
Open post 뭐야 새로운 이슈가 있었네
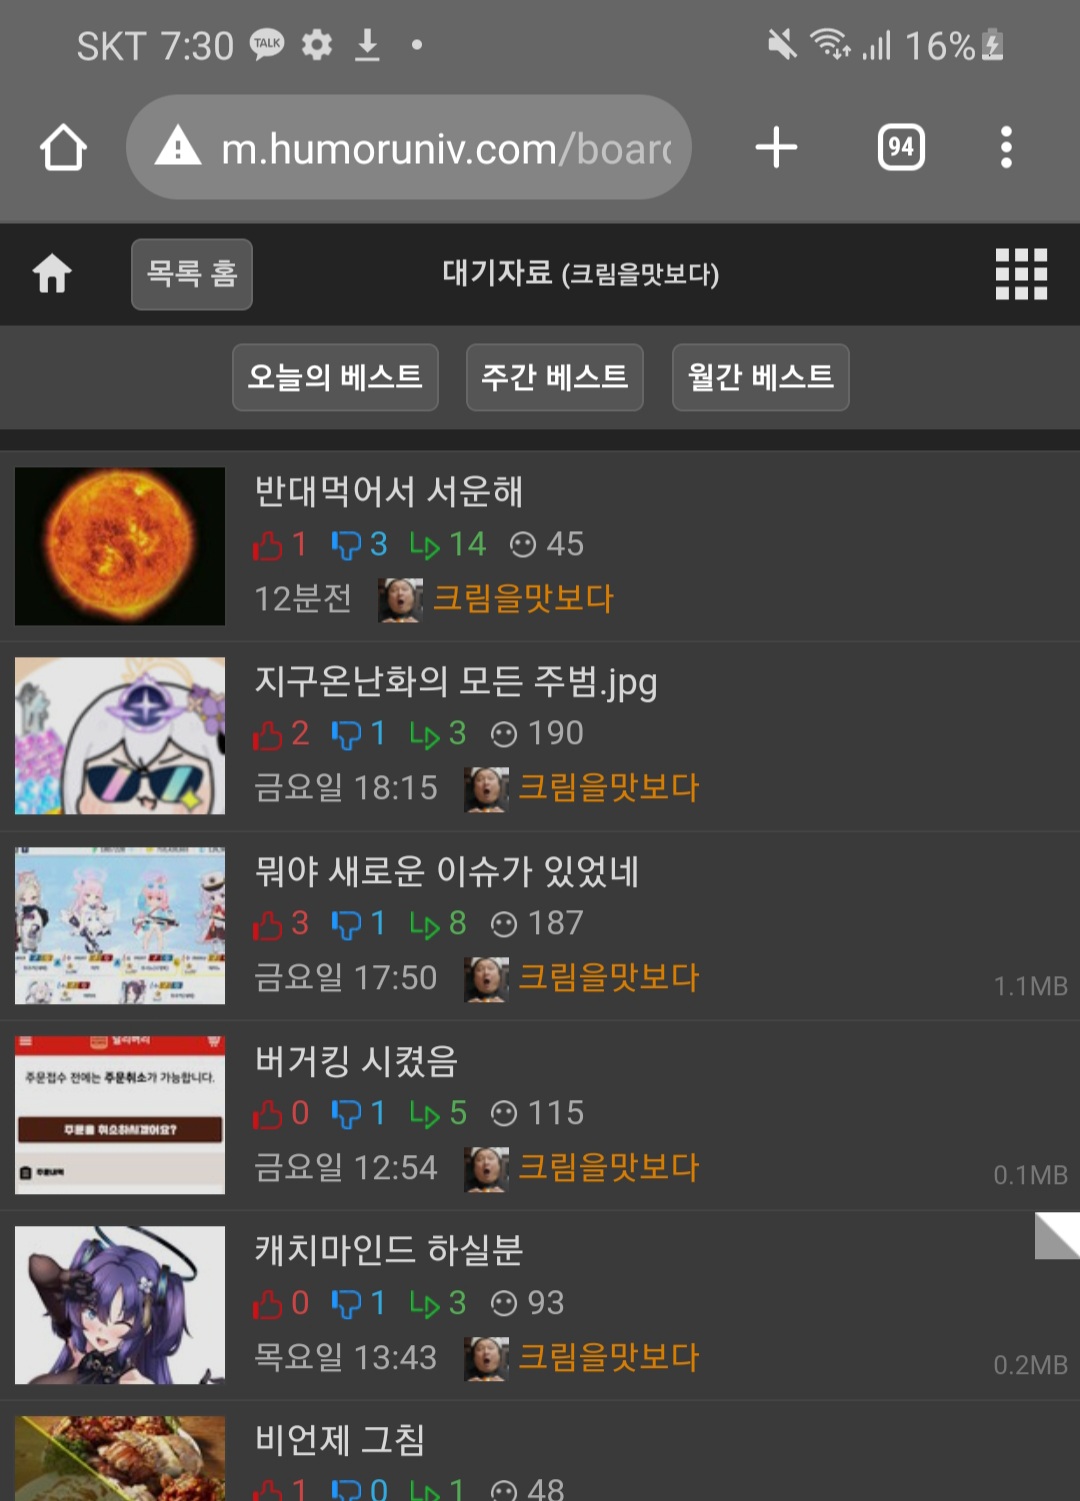pos(447,871)
